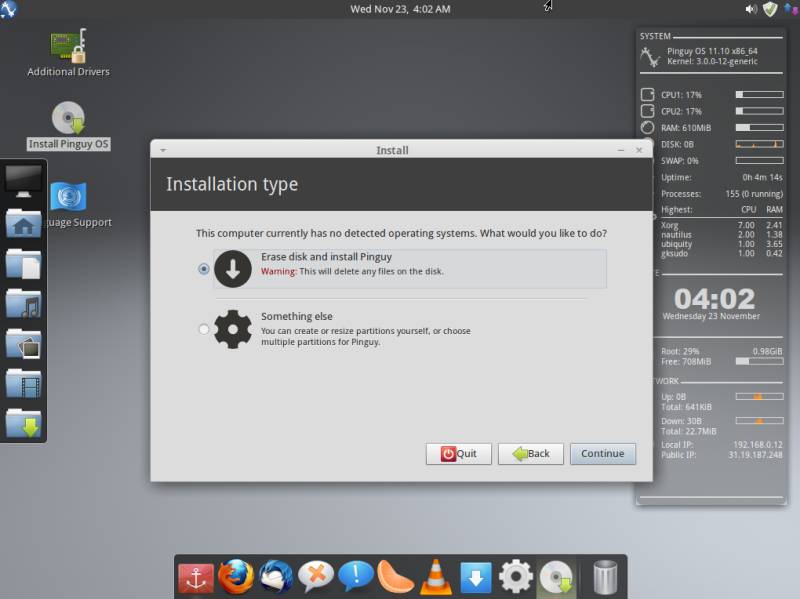Click the "Processes:" label in the monitor

tap(681, 194)
